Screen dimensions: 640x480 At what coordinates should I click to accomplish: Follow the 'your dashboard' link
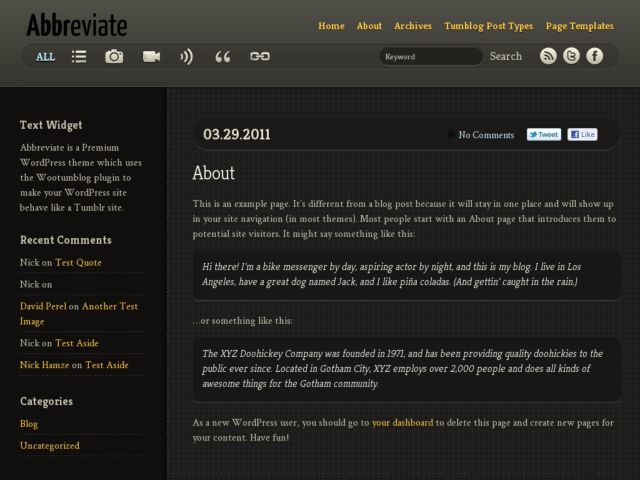(x=402, y=423)
